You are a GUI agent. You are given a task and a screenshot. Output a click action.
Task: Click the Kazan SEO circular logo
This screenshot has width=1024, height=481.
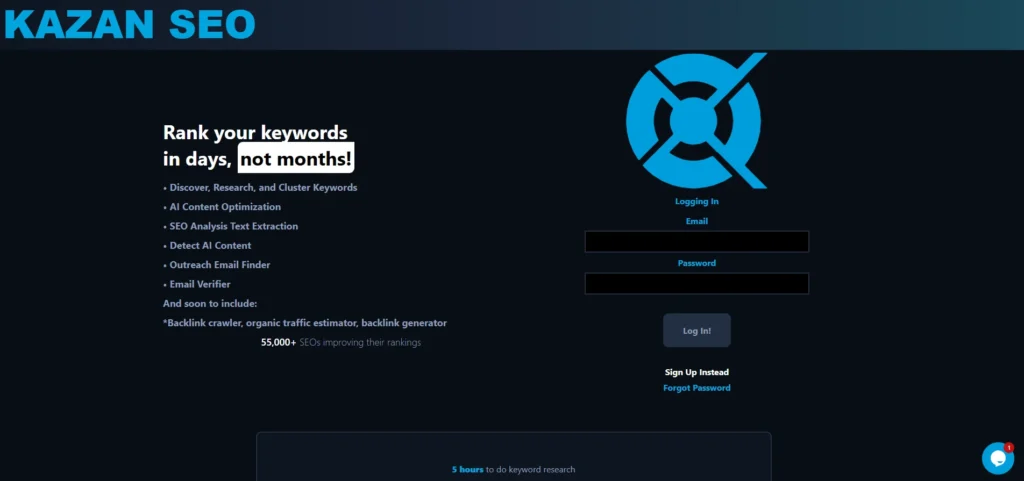pos(696,121)
